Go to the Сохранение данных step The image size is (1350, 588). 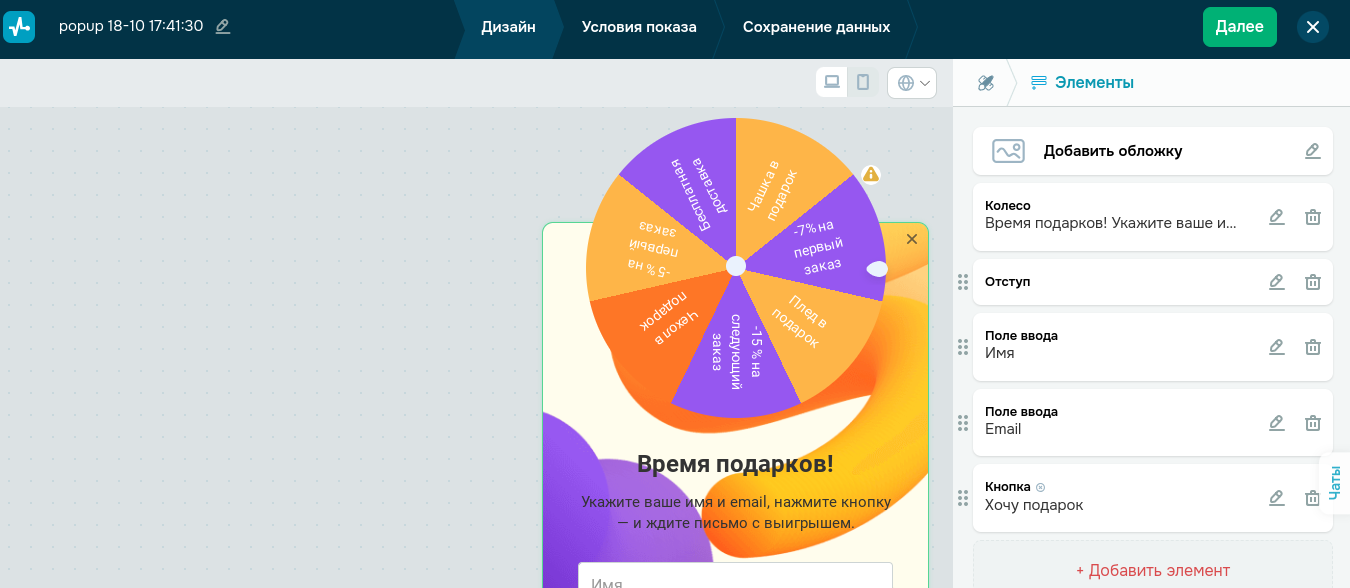tap(816, 27)
